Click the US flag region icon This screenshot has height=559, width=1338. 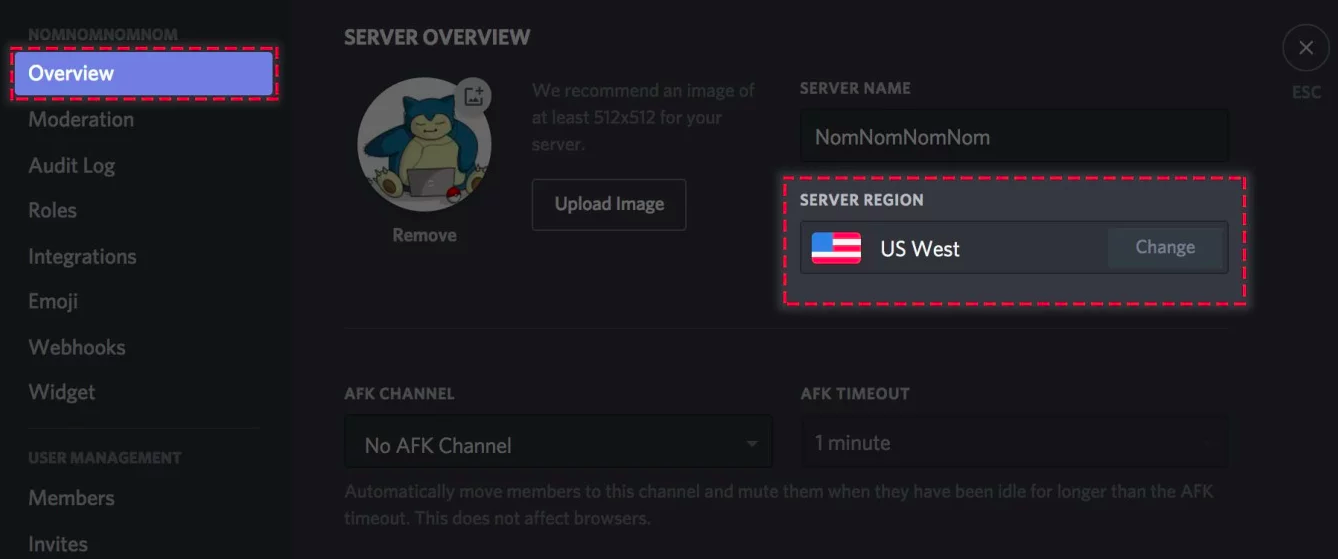click(x=836, y=248)
